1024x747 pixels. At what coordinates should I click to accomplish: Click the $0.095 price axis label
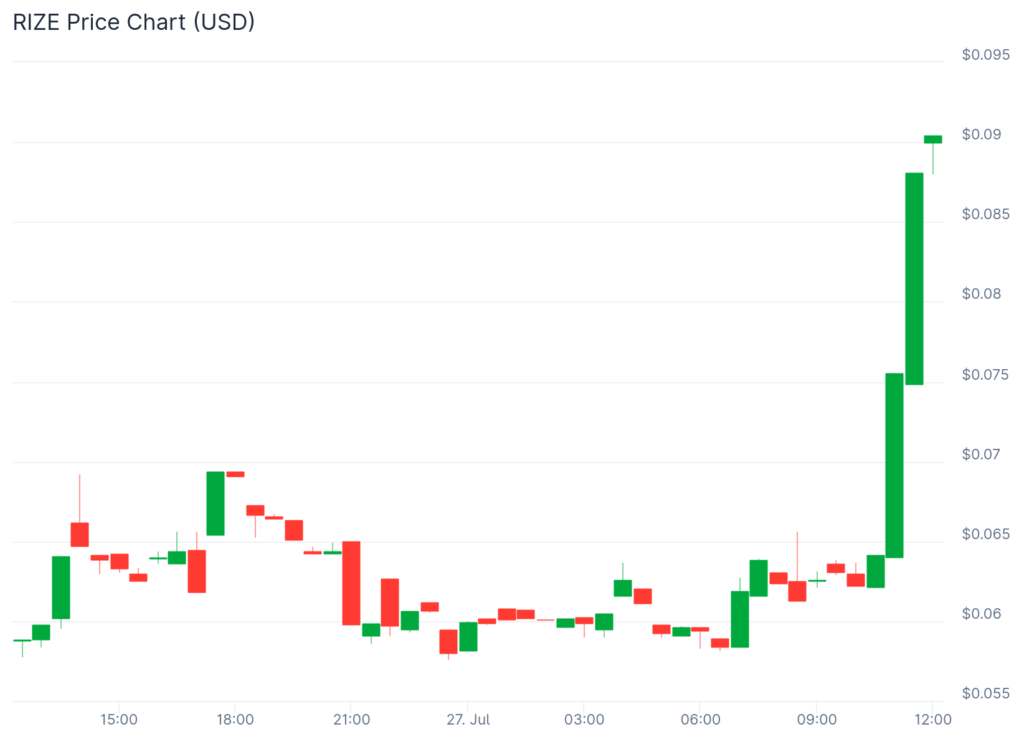[985, 55]
